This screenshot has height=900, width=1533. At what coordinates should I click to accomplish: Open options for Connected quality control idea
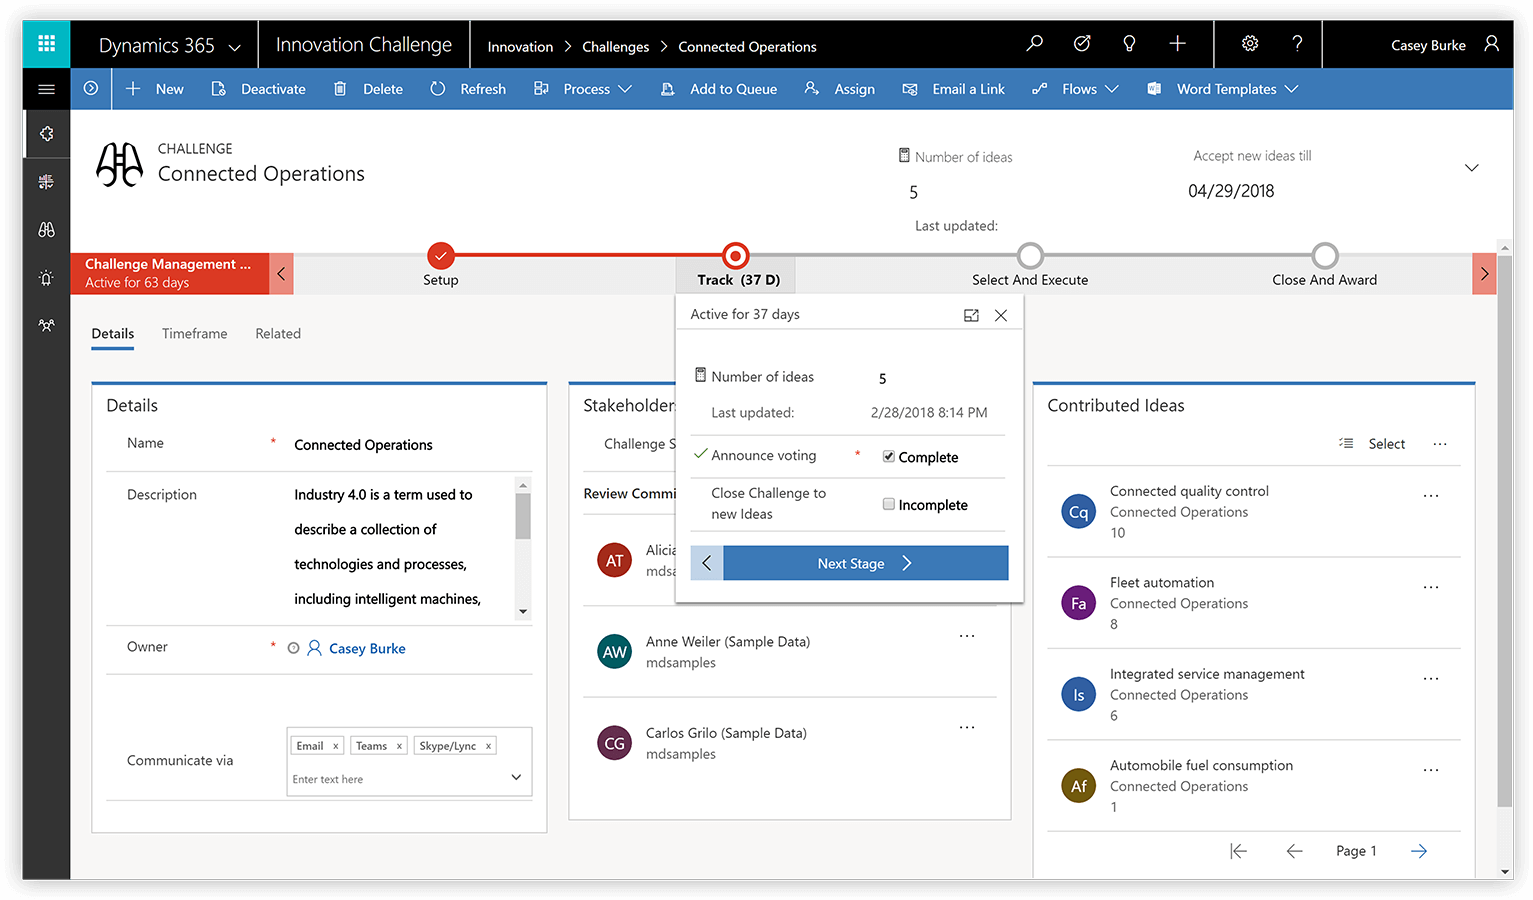point(1431,496)
